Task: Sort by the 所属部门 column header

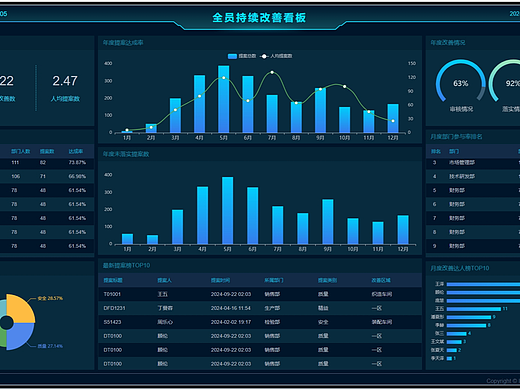Action: click(274, 280)
